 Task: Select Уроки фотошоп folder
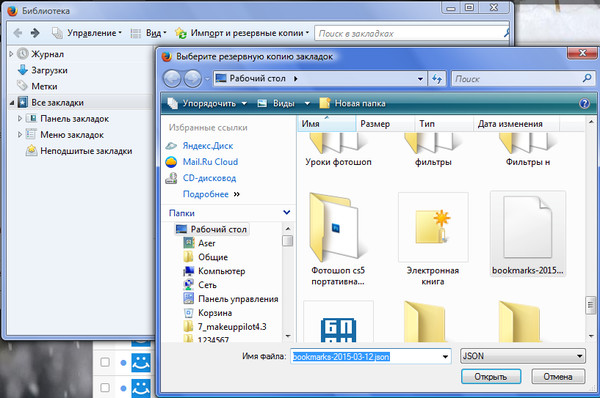click(338, 150)
